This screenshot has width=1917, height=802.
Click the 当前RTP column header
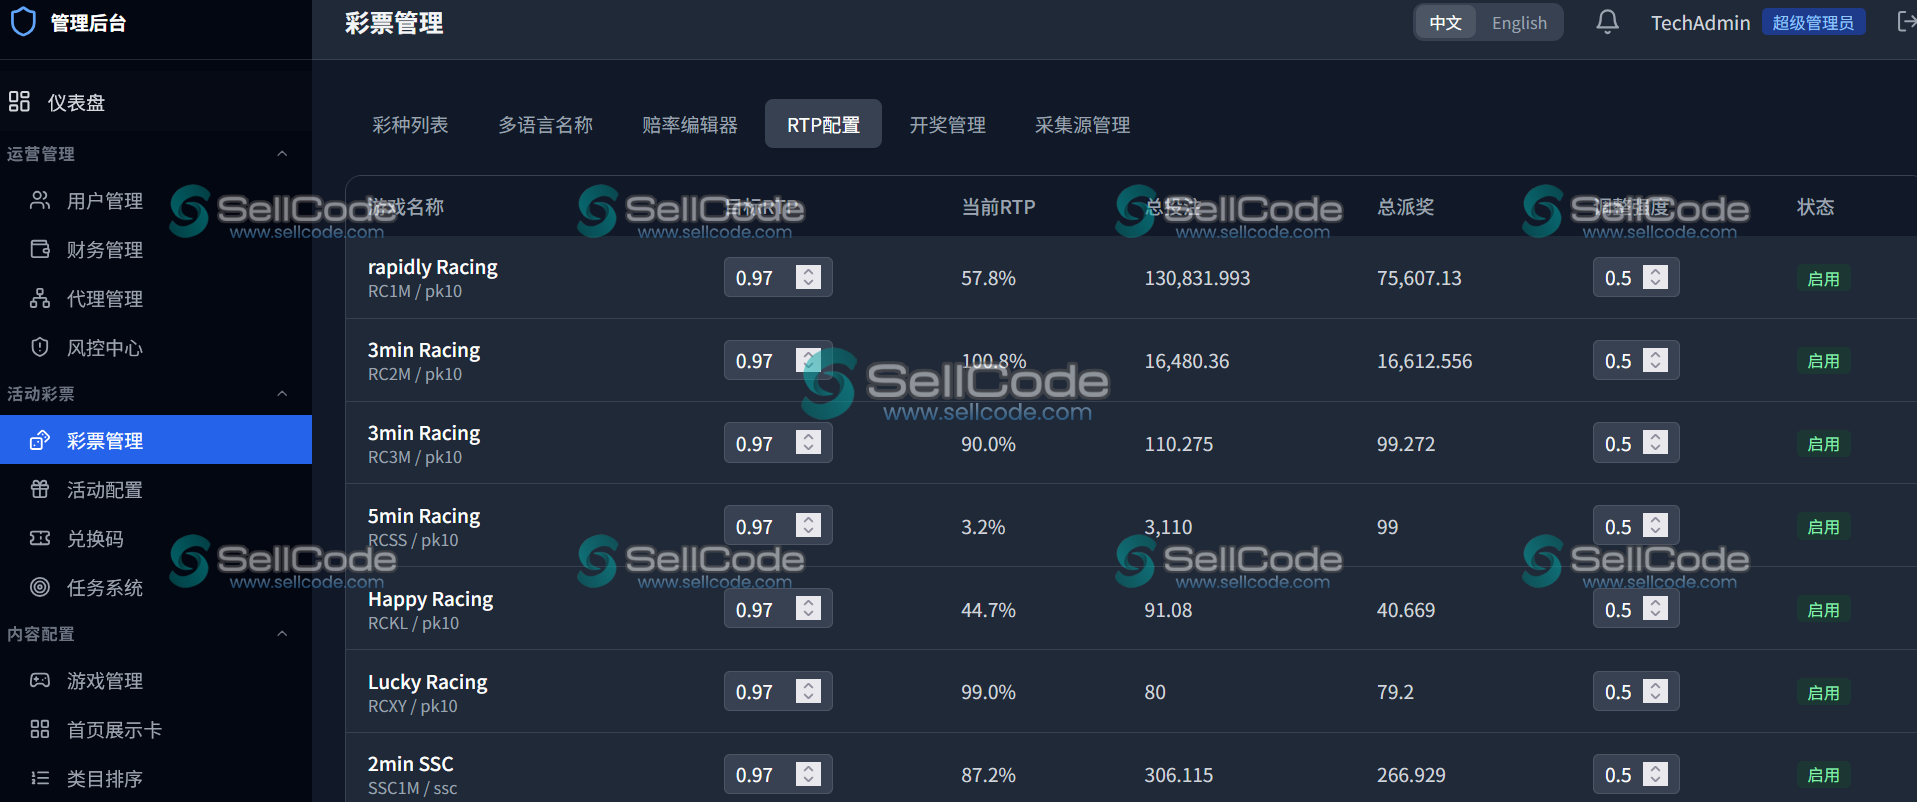pos(998,207)
